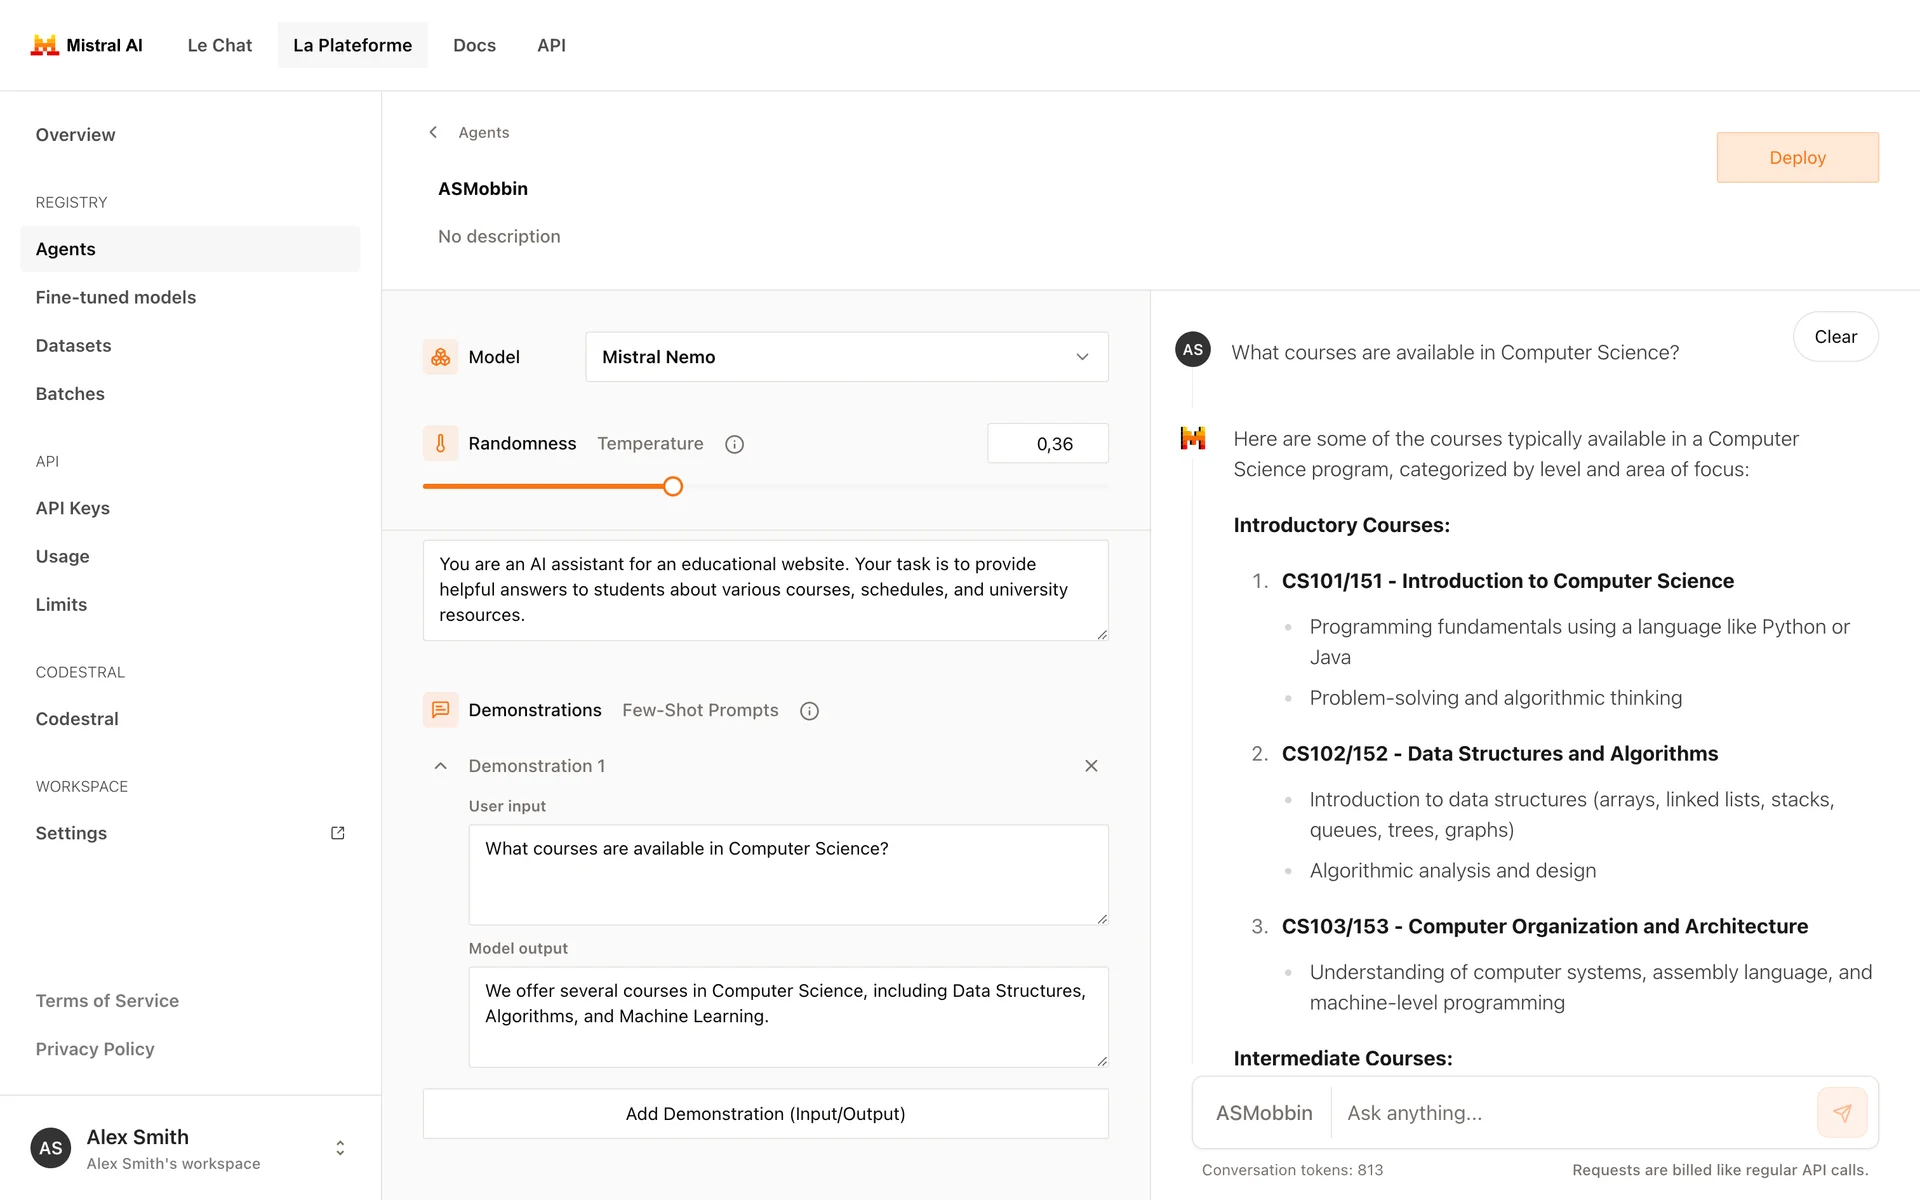The width and height of the screenshot is (1920, 1200).
Task: Switch to the Le Chat tab
Action: (x=220, y=45)
